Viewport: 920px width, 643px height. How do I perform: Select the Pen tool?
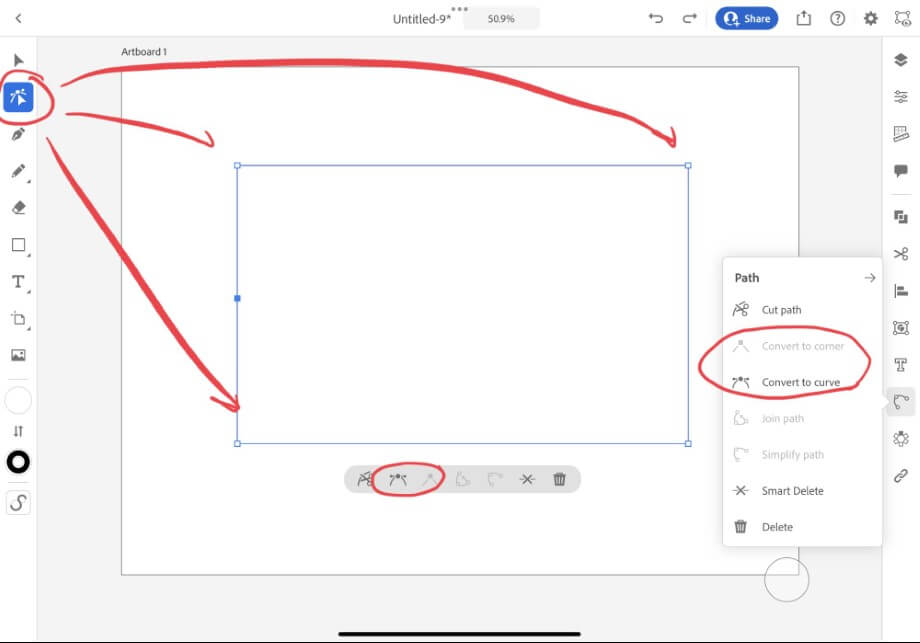[x=18, y=134]
